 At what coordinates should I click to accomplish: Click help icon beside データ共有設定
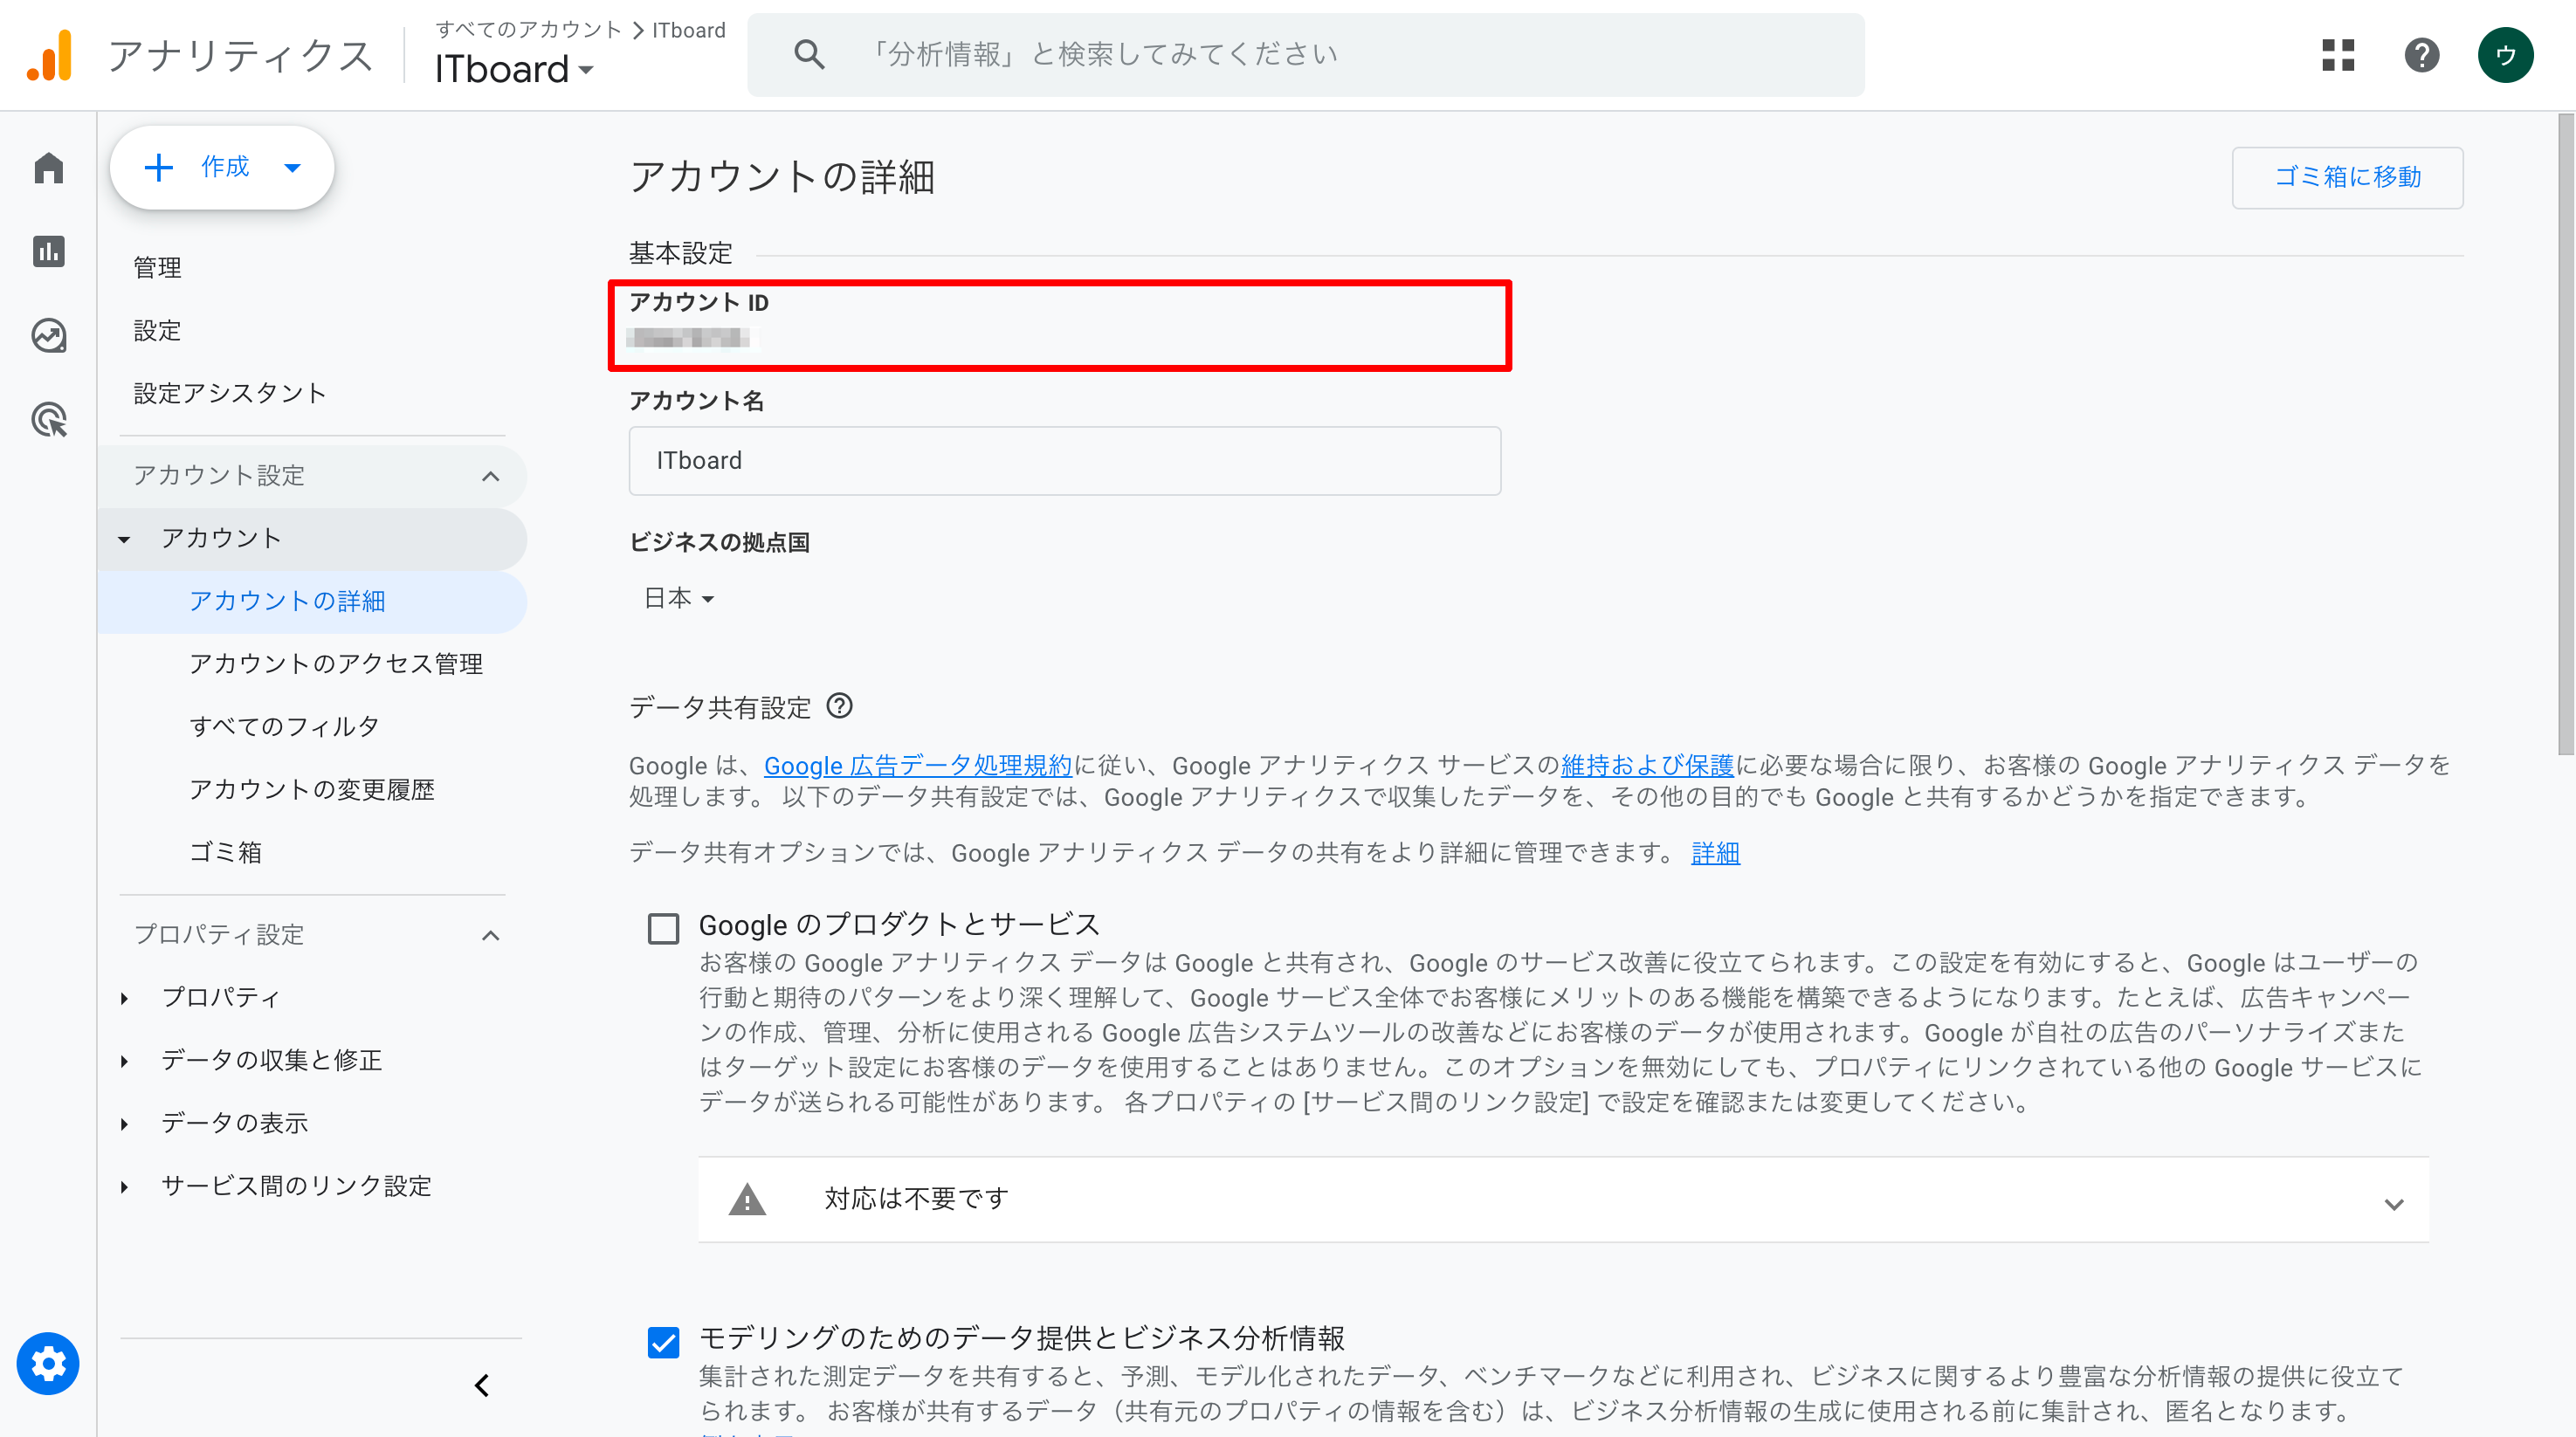839,707
